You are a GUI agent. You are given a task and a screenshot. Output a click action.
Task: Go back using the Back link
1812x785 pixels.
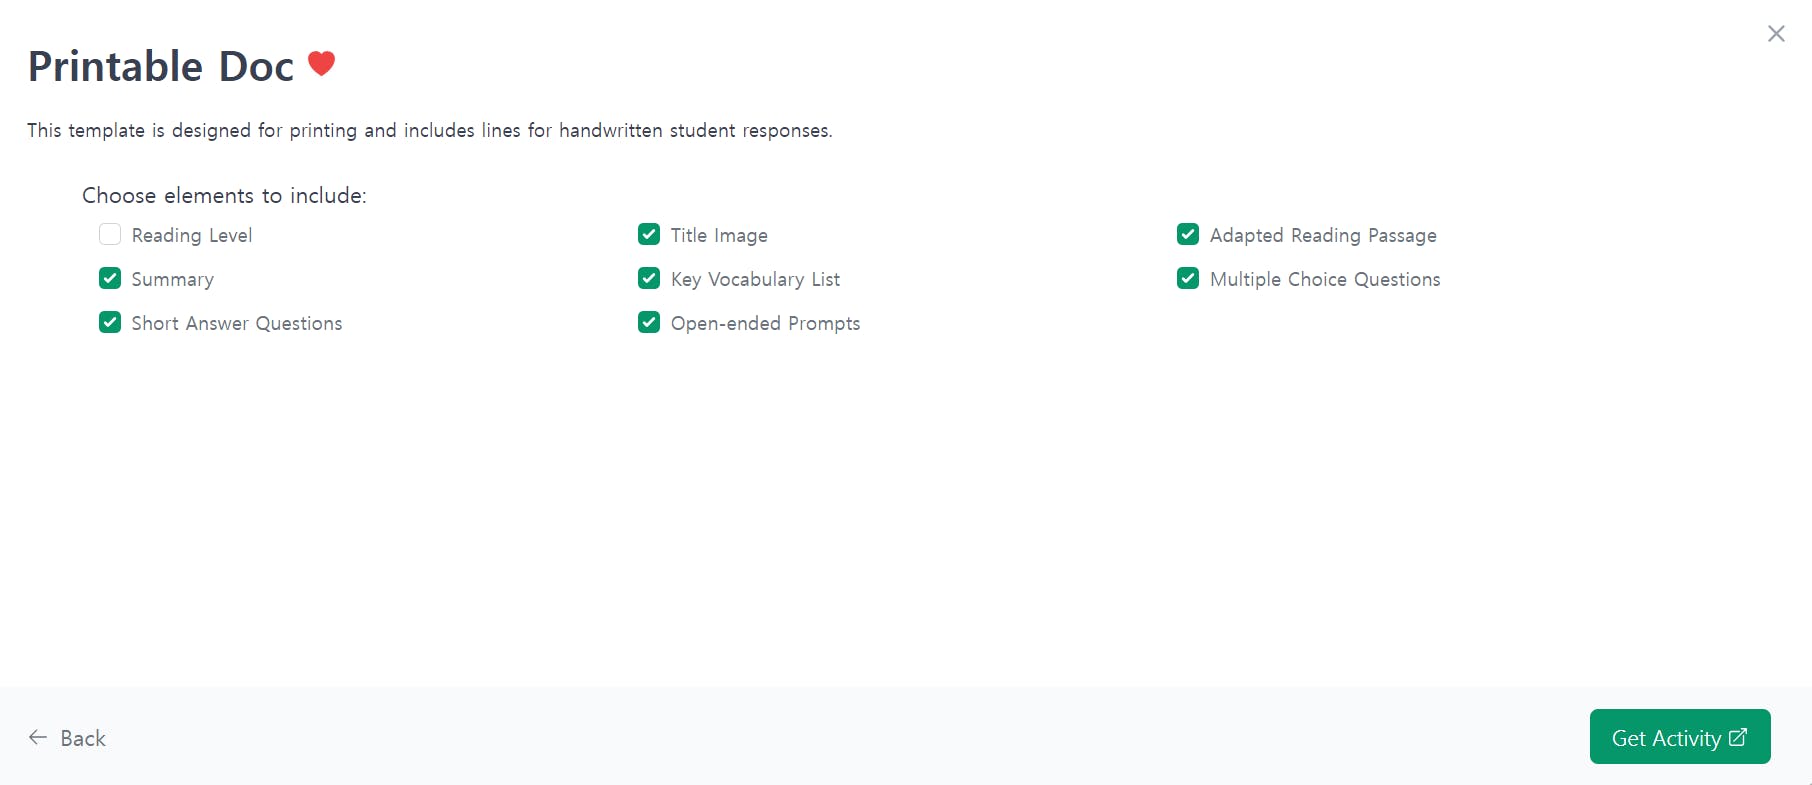click(67, 738)
